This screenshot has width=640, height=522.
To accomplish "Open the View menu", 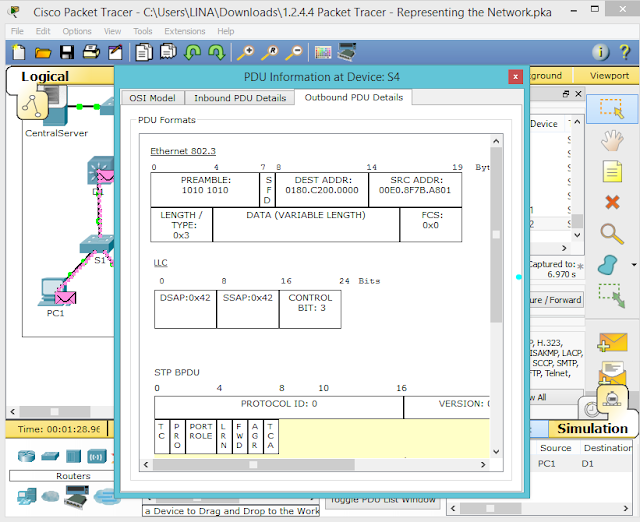I will coord(112,31).
